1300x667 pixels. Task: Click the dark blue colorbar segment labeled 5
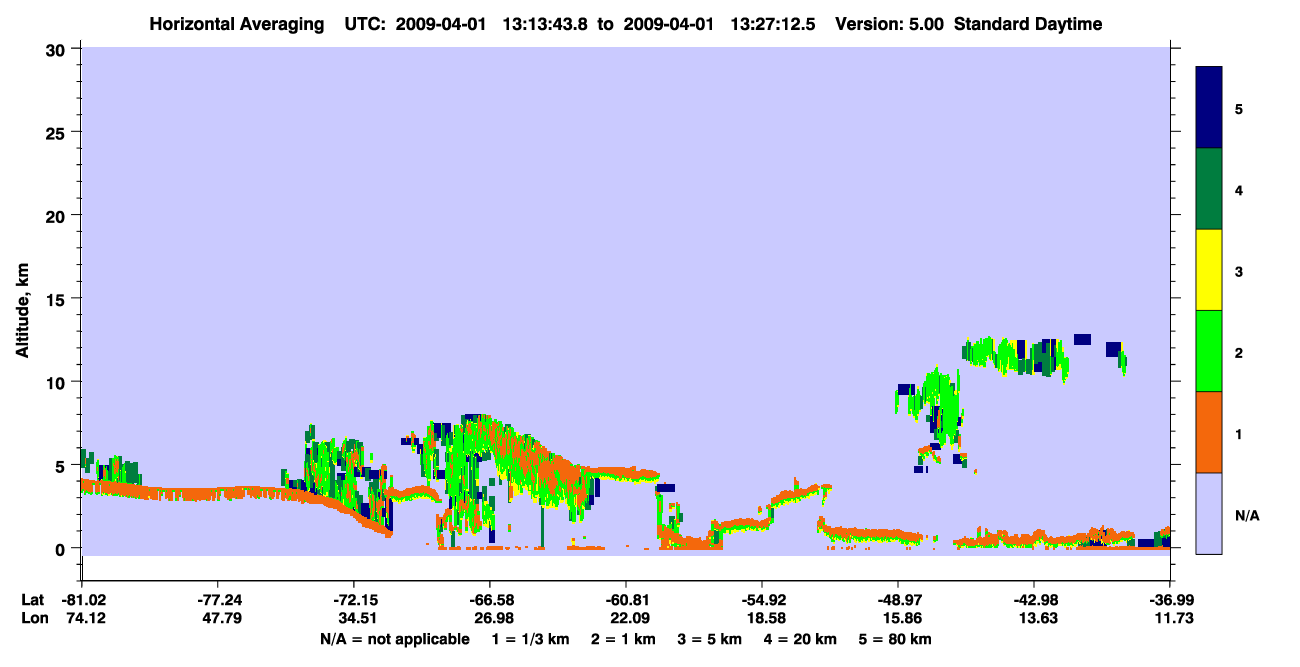[1209, 108]
